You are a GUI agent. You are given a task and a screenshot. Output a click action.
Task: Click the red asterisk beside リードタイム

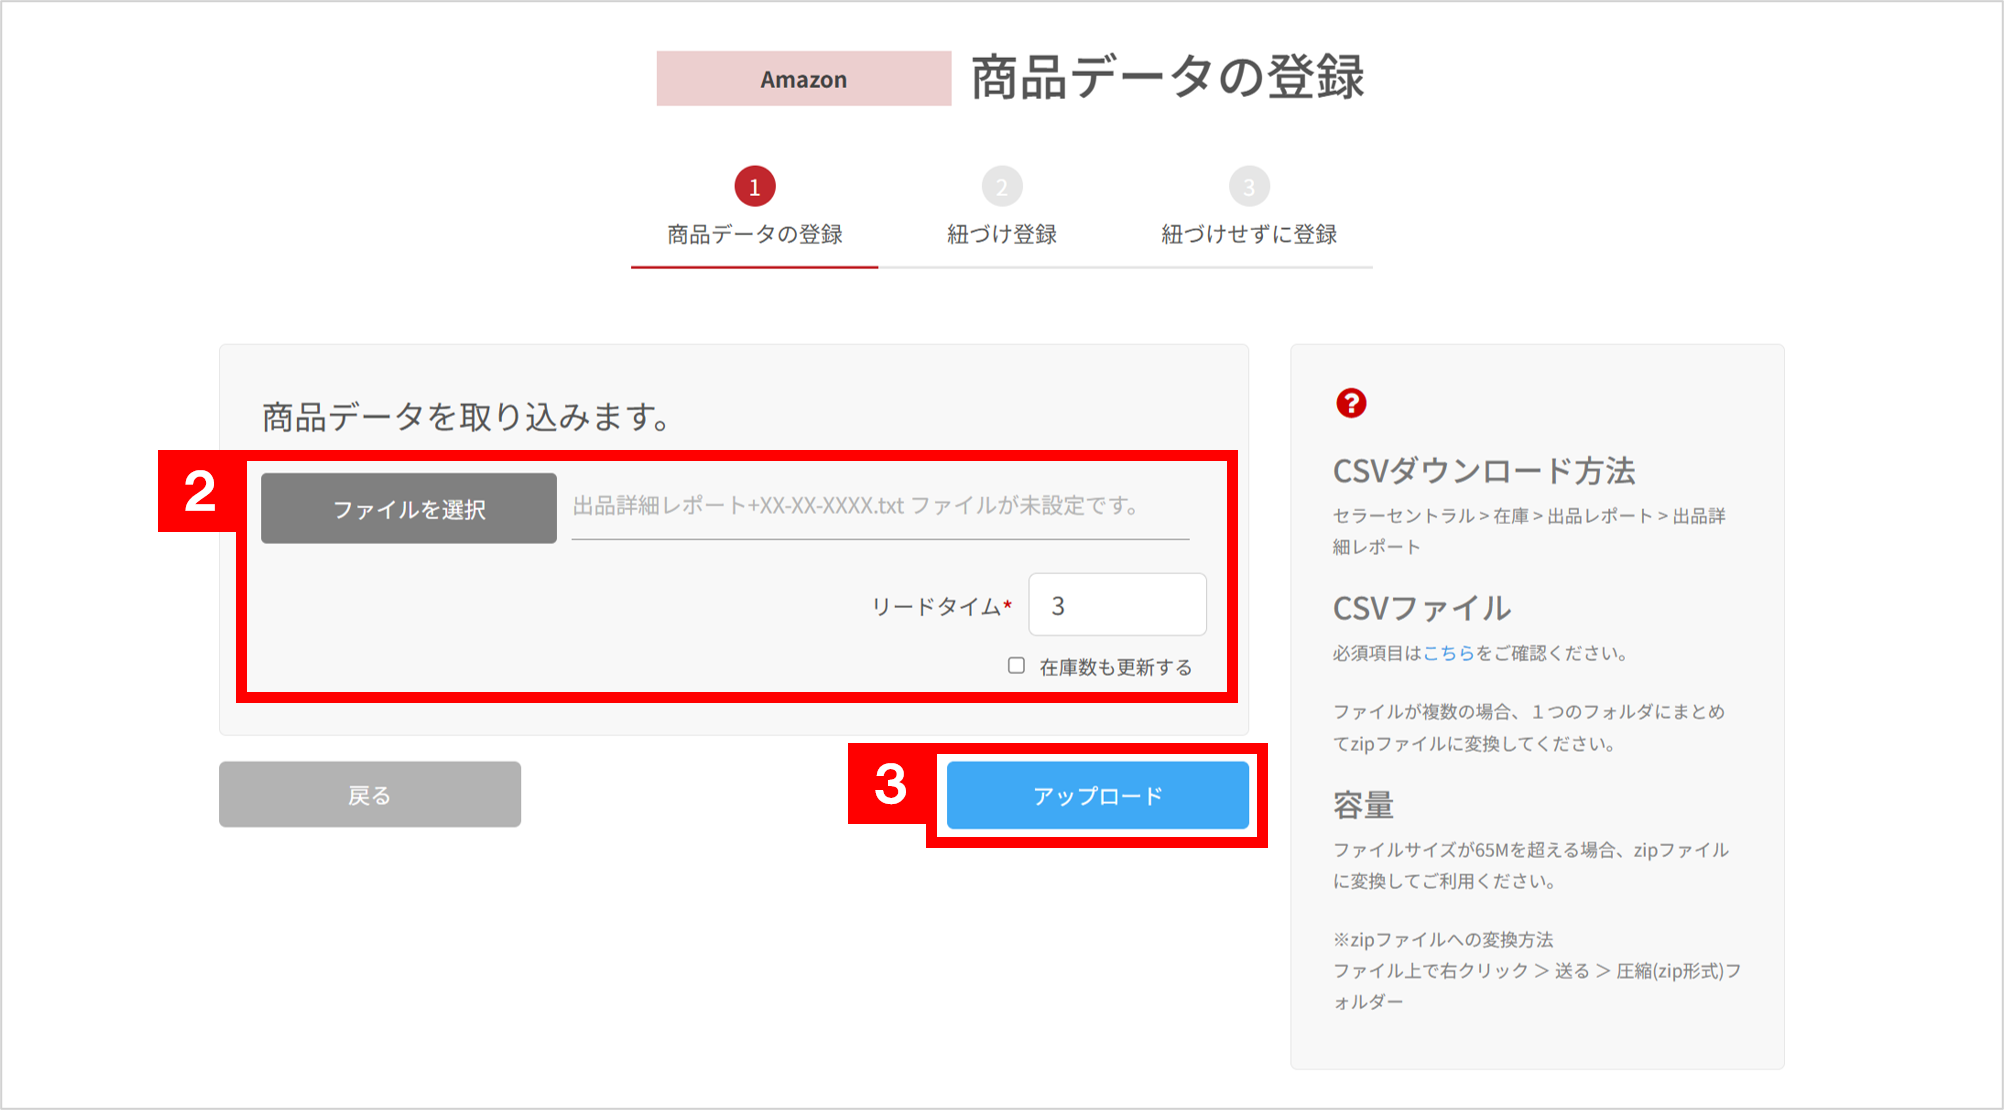[1008, 604]
